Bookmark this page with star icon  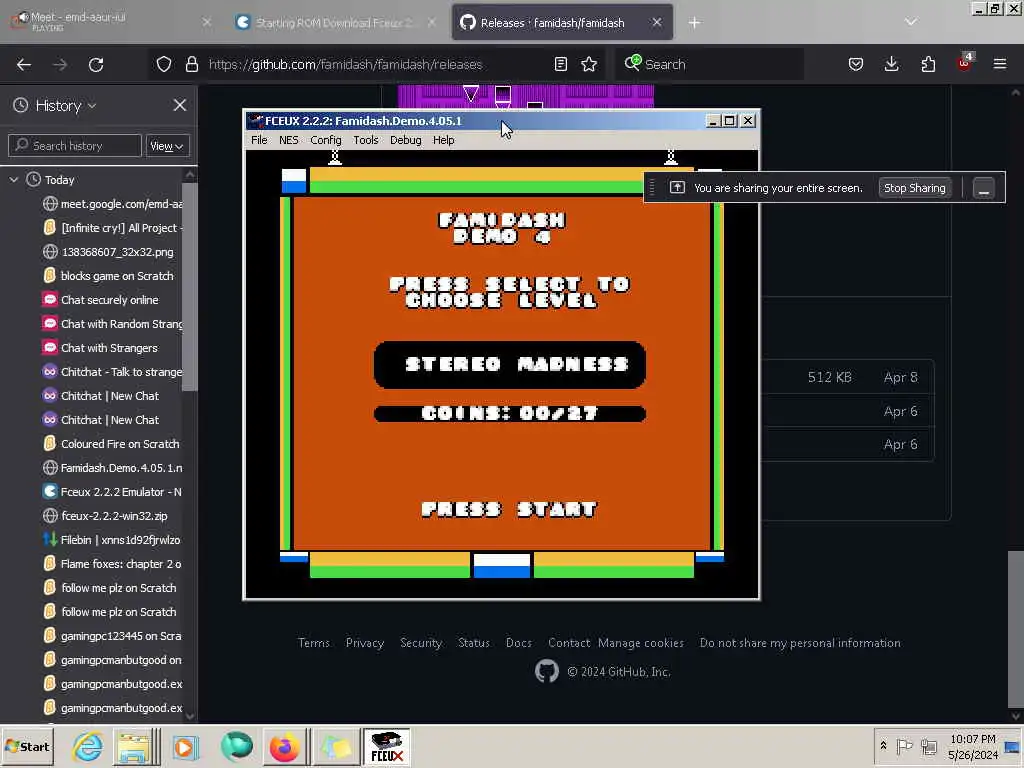589,64
